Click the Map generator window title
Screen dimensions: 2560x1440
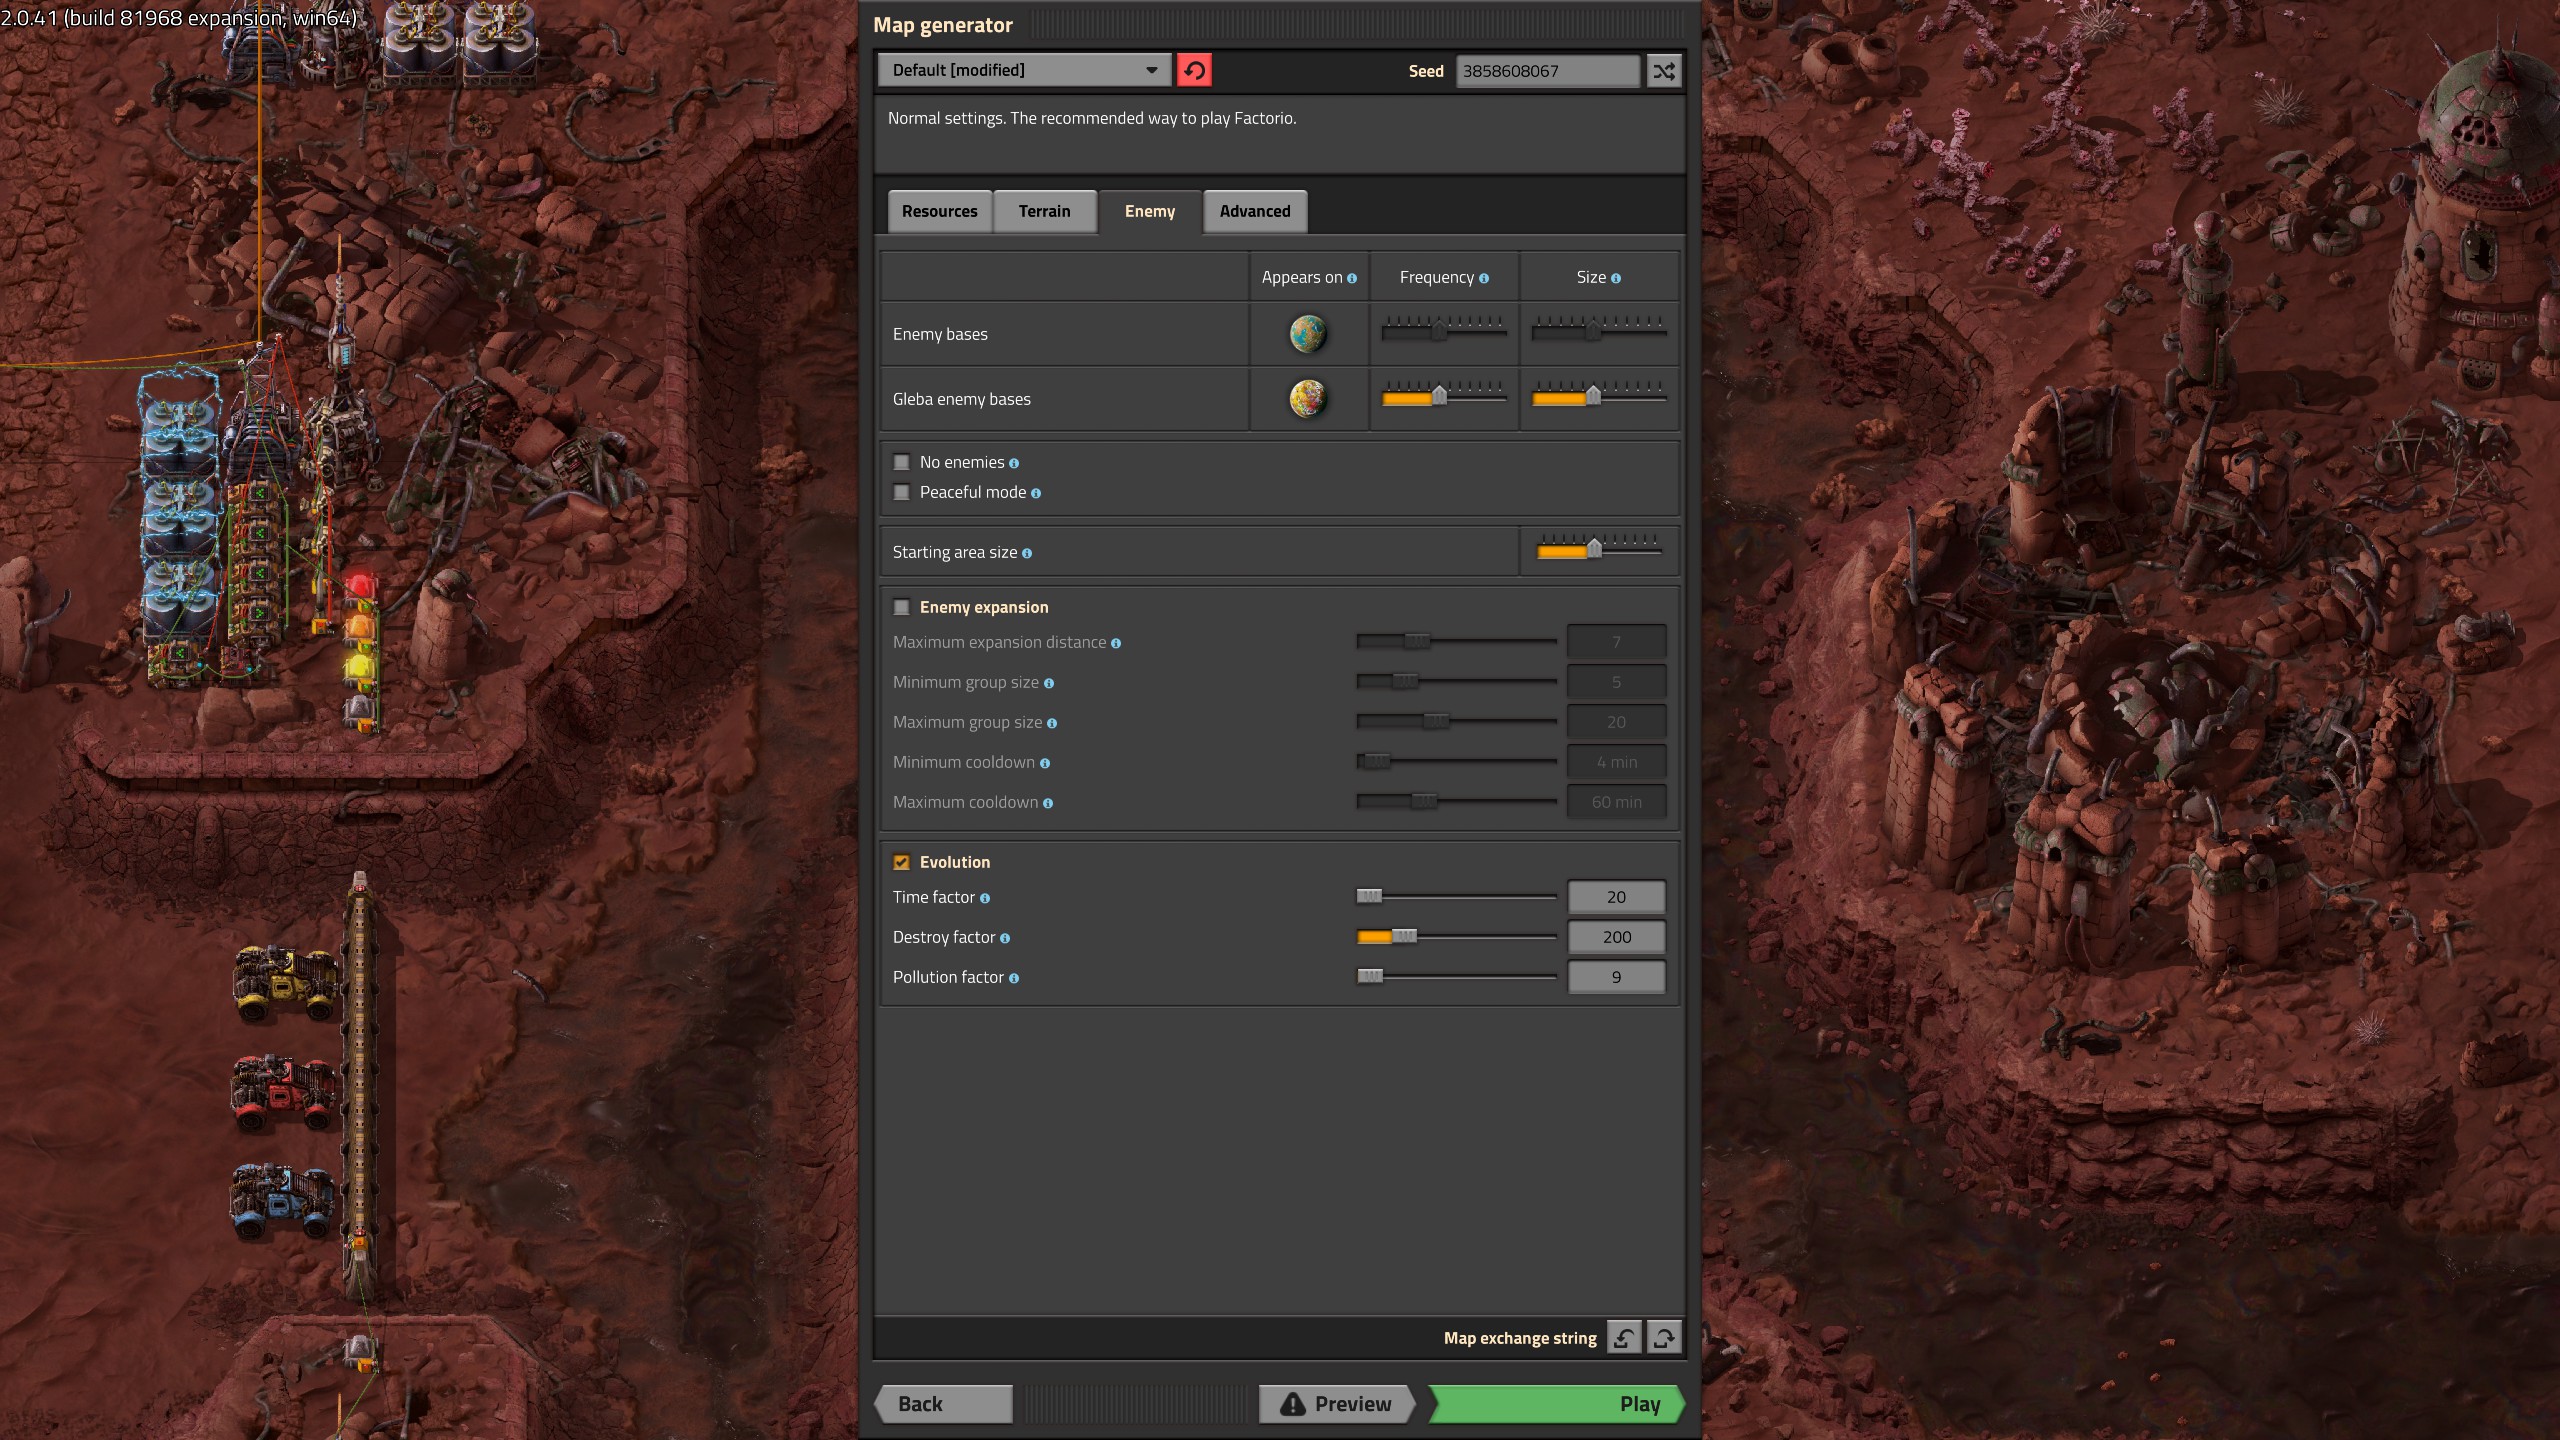943,25
